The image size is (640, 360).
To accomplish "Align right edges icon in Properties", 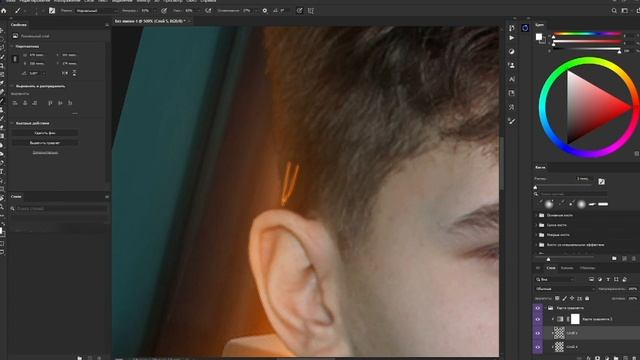I will (35, 103).
